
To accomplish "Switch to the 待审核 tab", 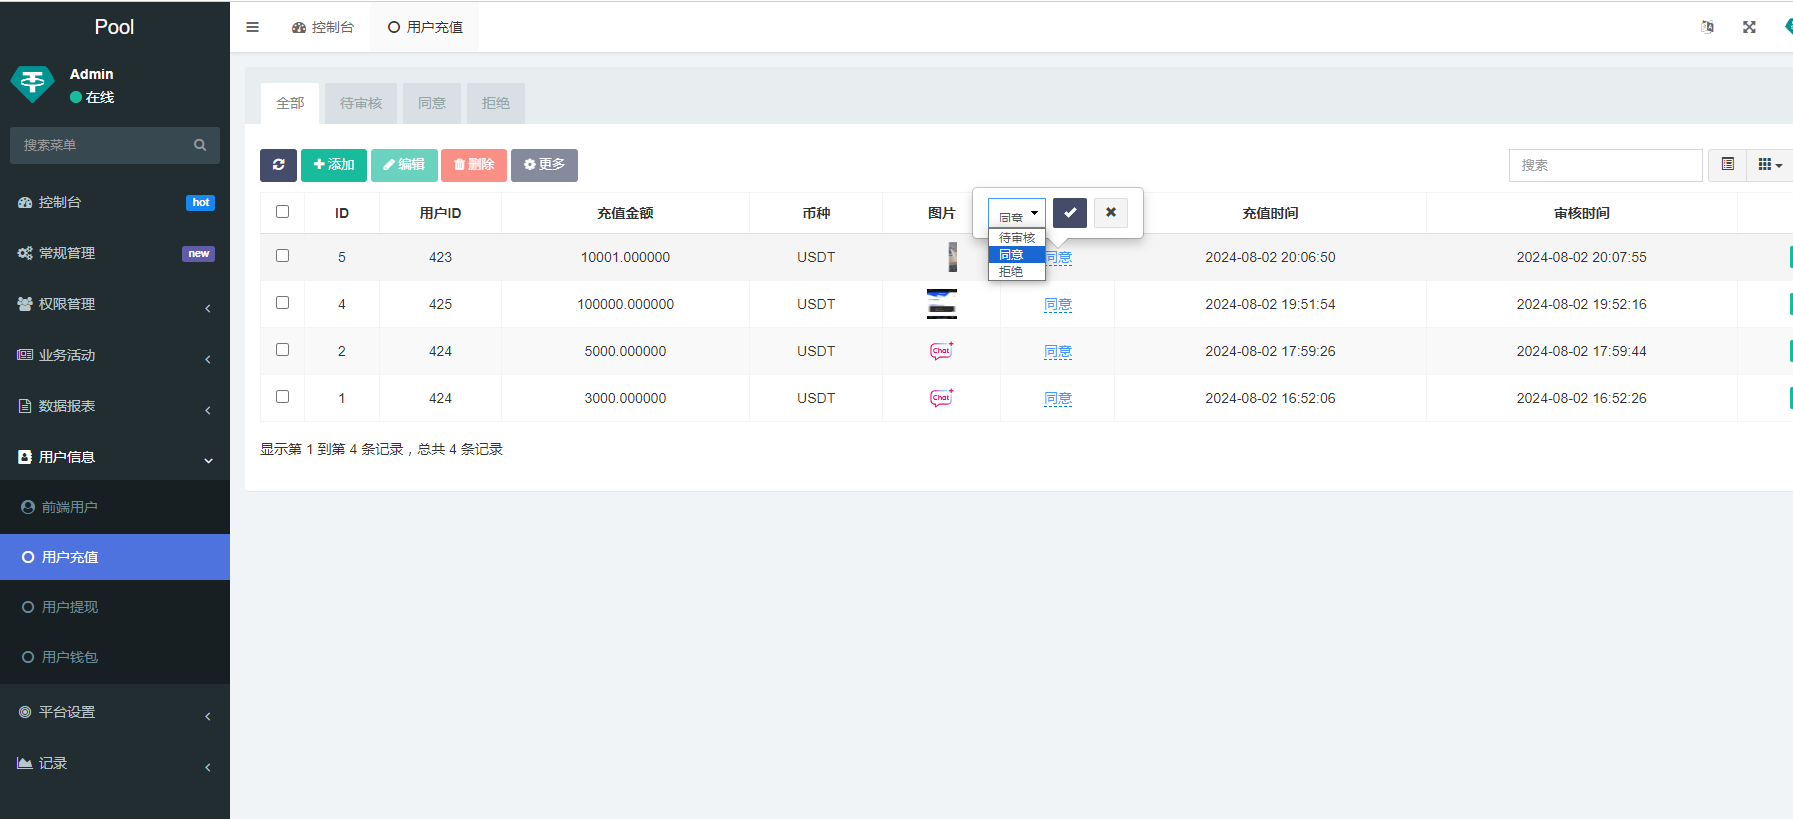I will pyautogui.click(x=361, y=103).
